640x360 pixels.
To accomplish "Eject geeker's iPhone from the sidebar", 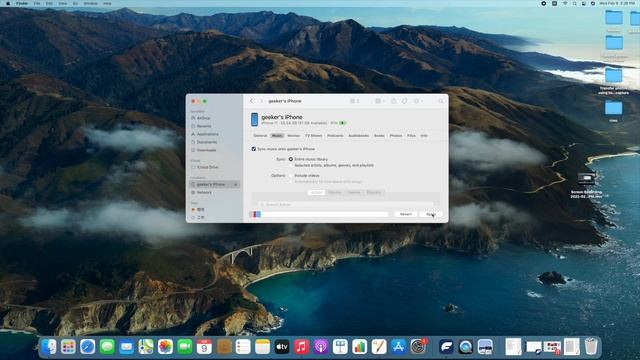I will click(236, 184).
